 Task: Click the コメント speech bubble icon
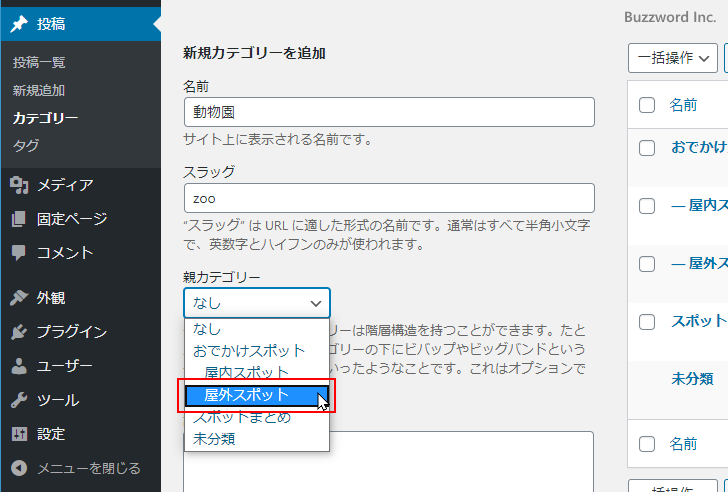pos(19,253)
